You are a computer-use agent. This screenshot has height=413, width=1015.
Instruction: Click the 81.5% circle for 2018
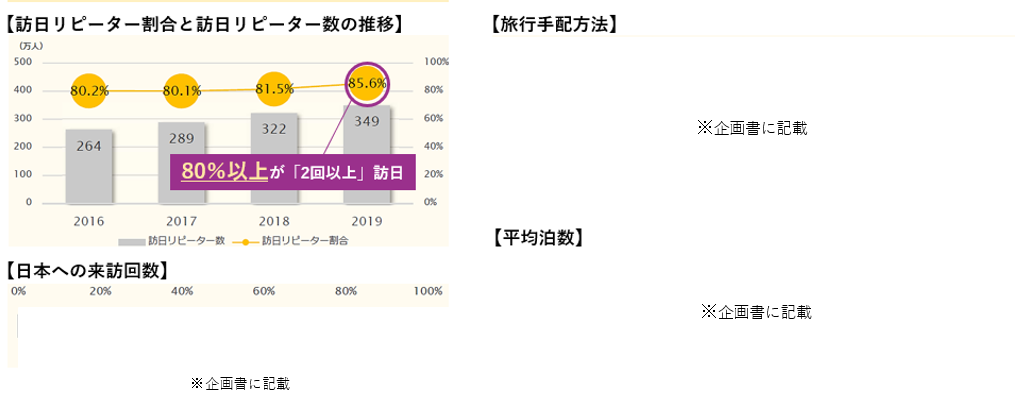(274, 89)
